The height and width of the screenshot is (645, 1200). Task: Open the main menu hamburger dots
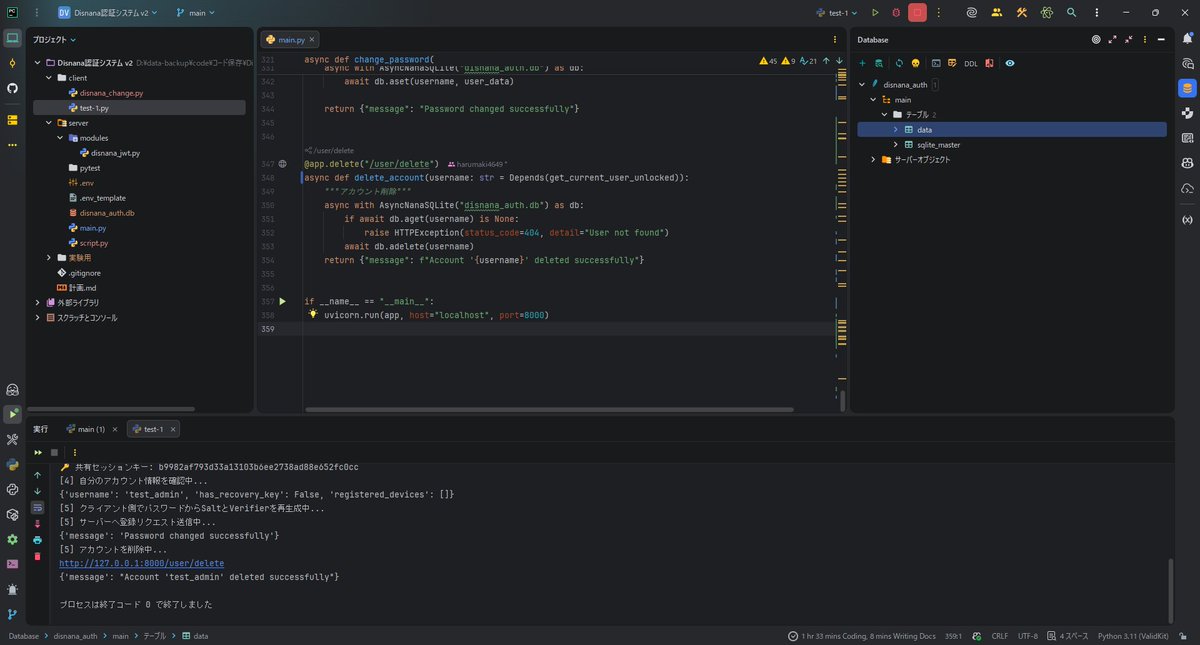point(38,13)
